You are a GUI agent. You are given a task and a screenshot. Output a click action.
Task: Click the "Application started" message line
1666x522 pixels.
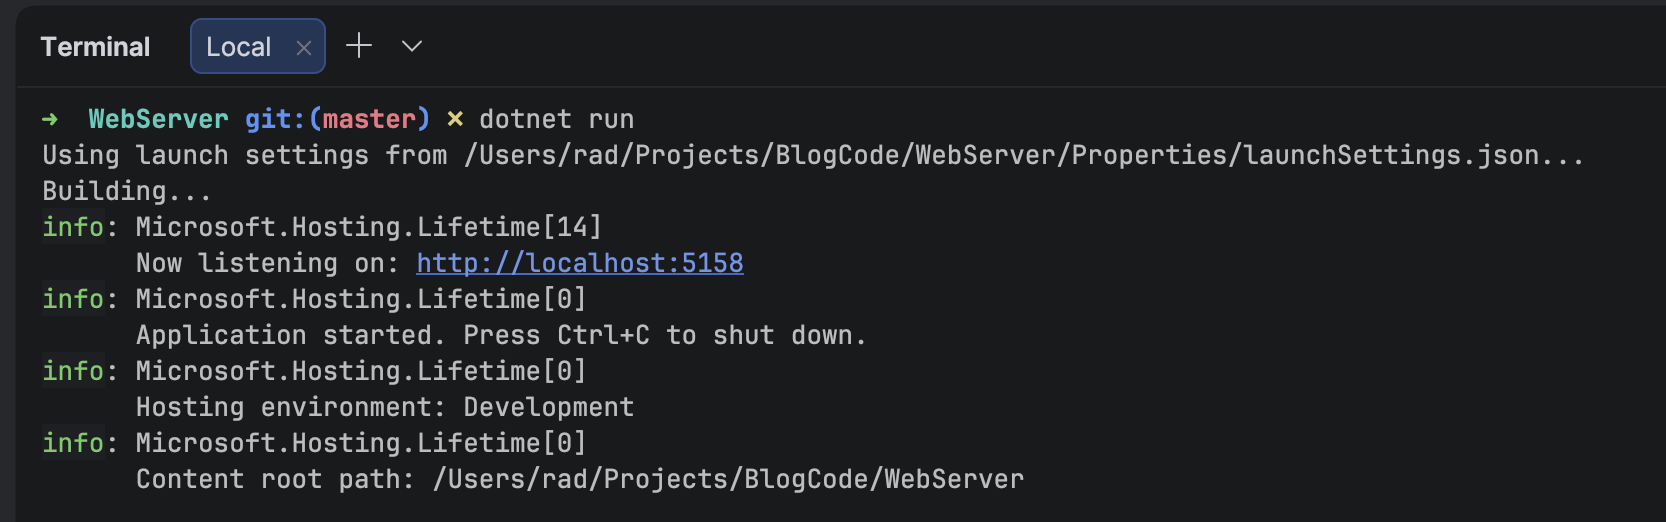pyautogui.click(x=502, y=335)
